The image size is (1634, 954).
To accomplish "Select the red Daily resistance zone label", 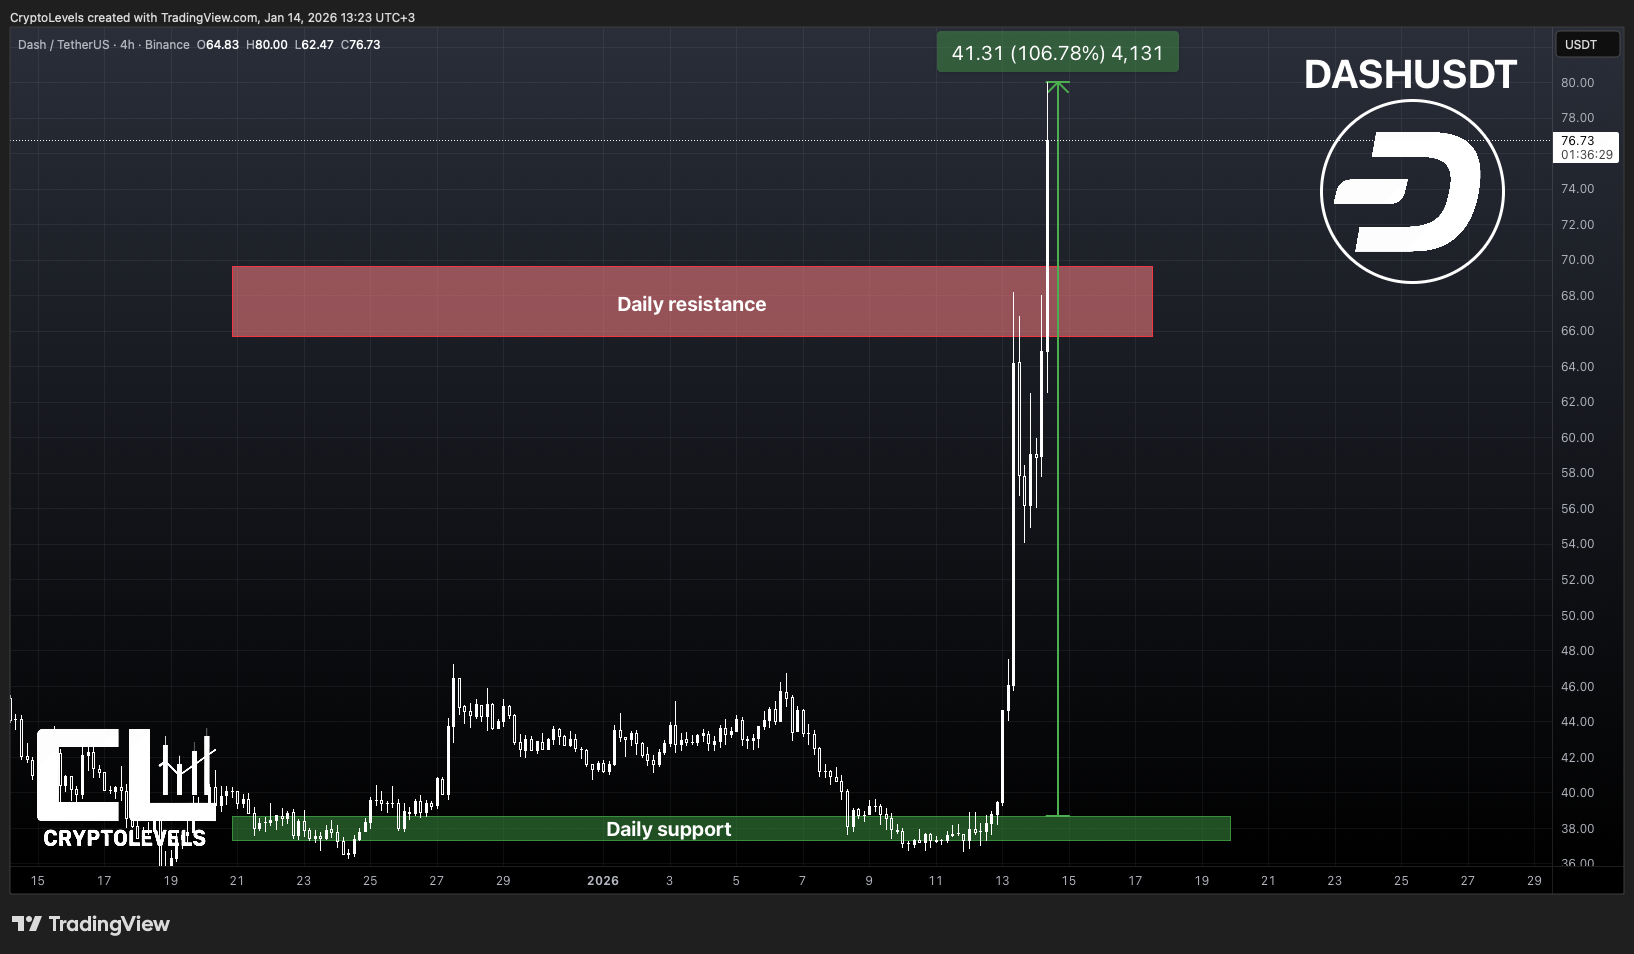I will 691,304.
